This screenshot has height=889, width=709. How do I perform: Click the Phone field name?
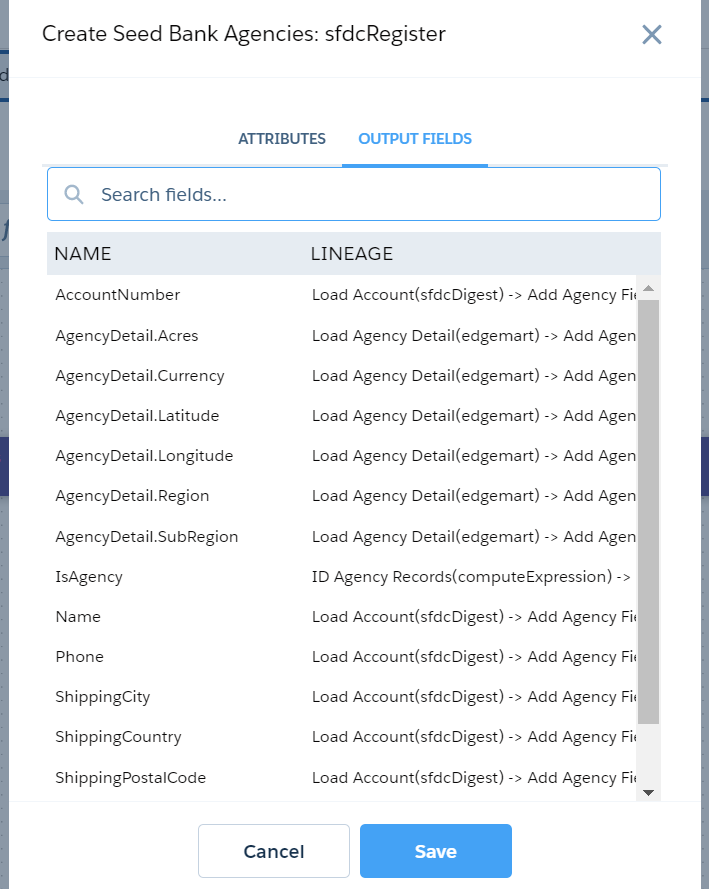80,657
